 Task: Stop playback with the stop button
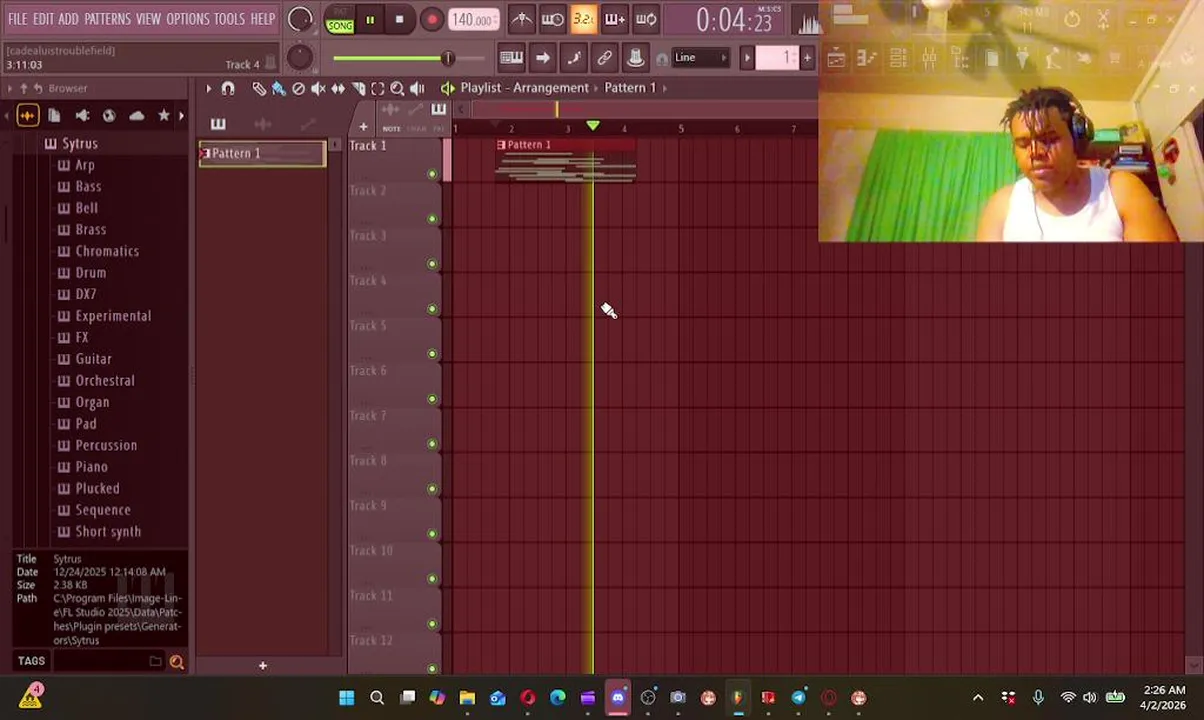click(399, 19)
